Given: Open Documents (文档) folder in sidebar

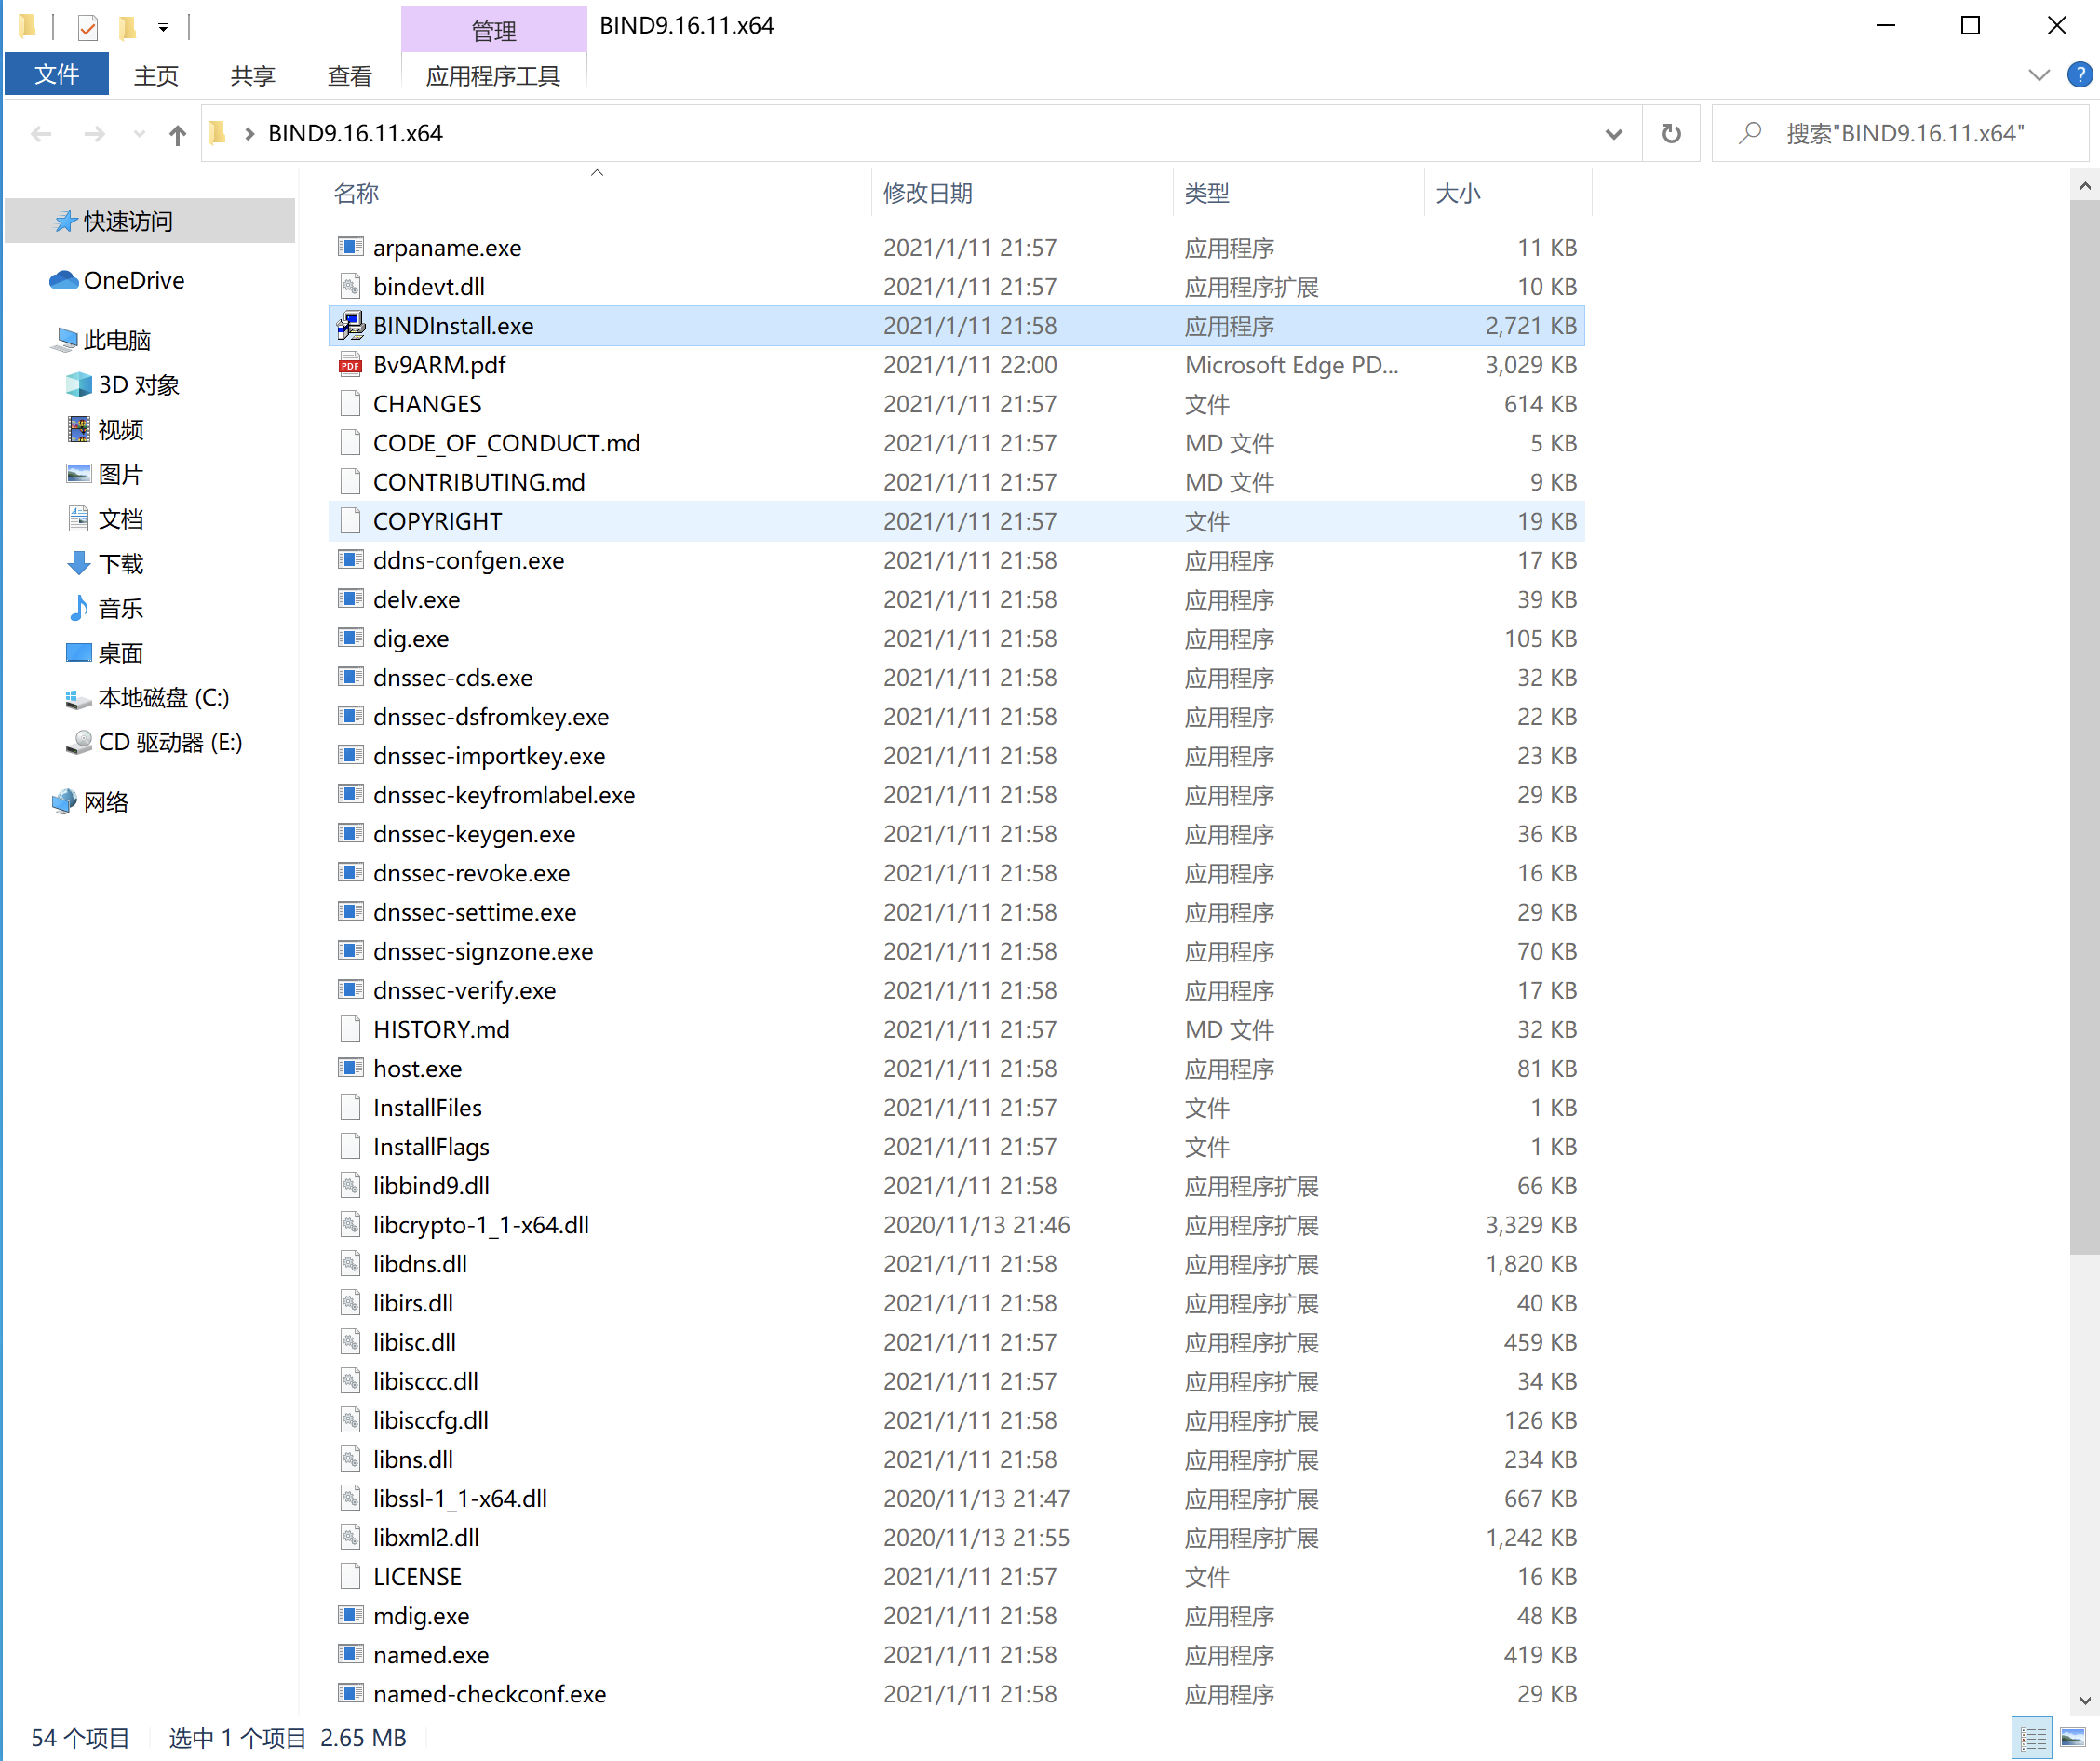Looking at the screenshot, I should point(104,519).
